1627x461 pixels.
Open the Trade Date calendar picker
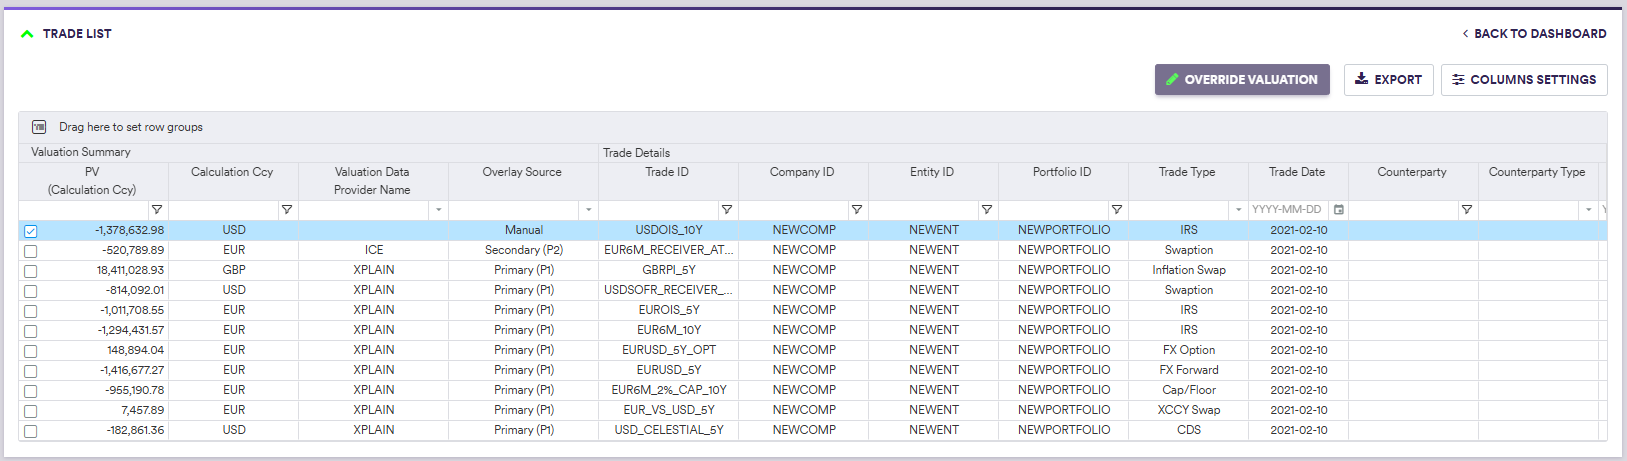(1339, 210)
